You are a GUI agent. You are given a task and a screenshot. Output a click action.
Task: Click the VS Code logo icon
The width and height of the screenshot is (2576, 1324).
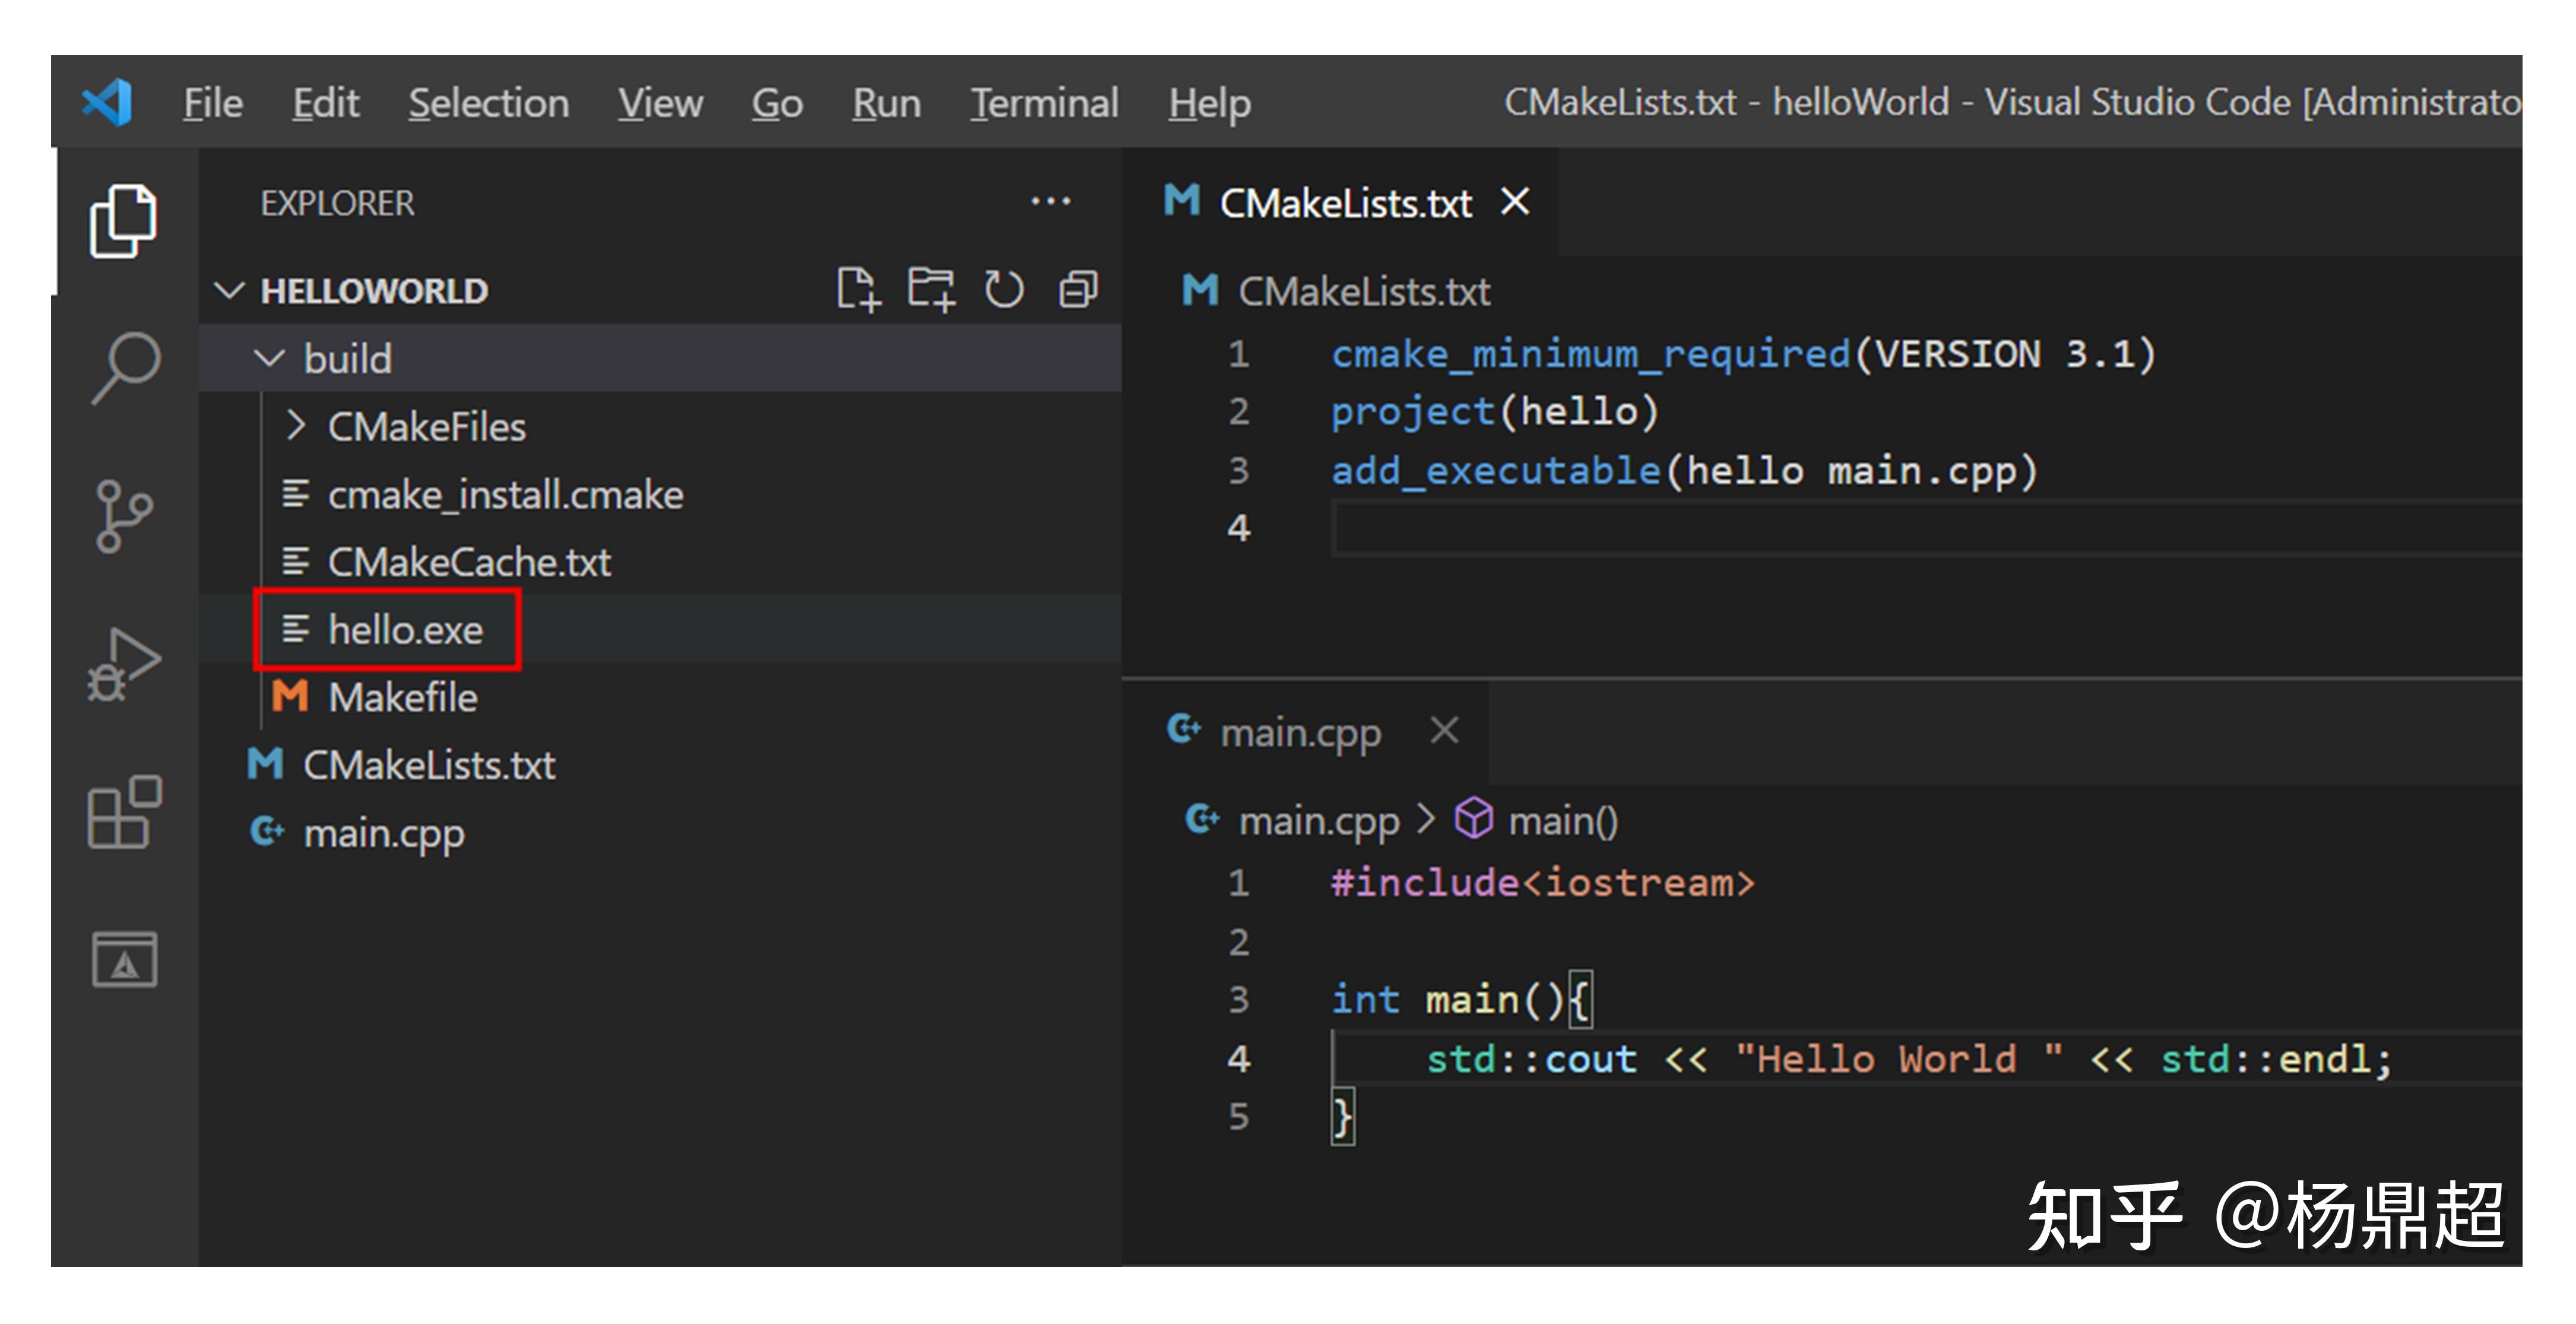pos(107,102)
